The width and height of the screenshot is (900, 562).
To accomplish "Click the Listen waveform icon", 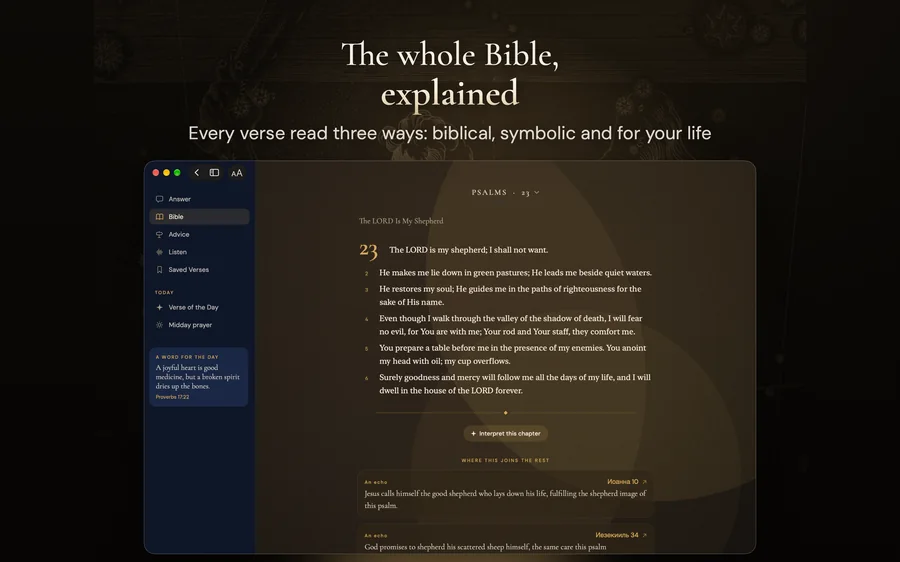I will coord(160,252).
